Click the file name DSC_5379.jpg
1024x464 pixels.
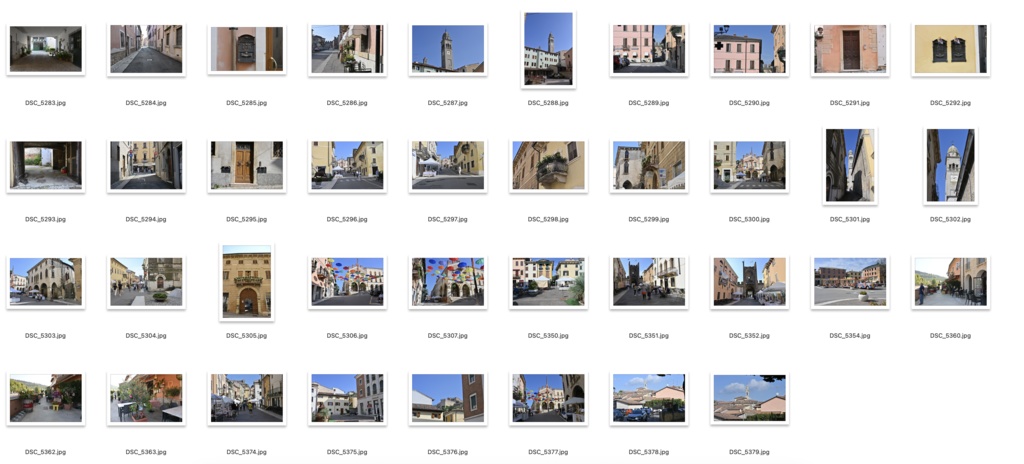(x=750, y=452)
